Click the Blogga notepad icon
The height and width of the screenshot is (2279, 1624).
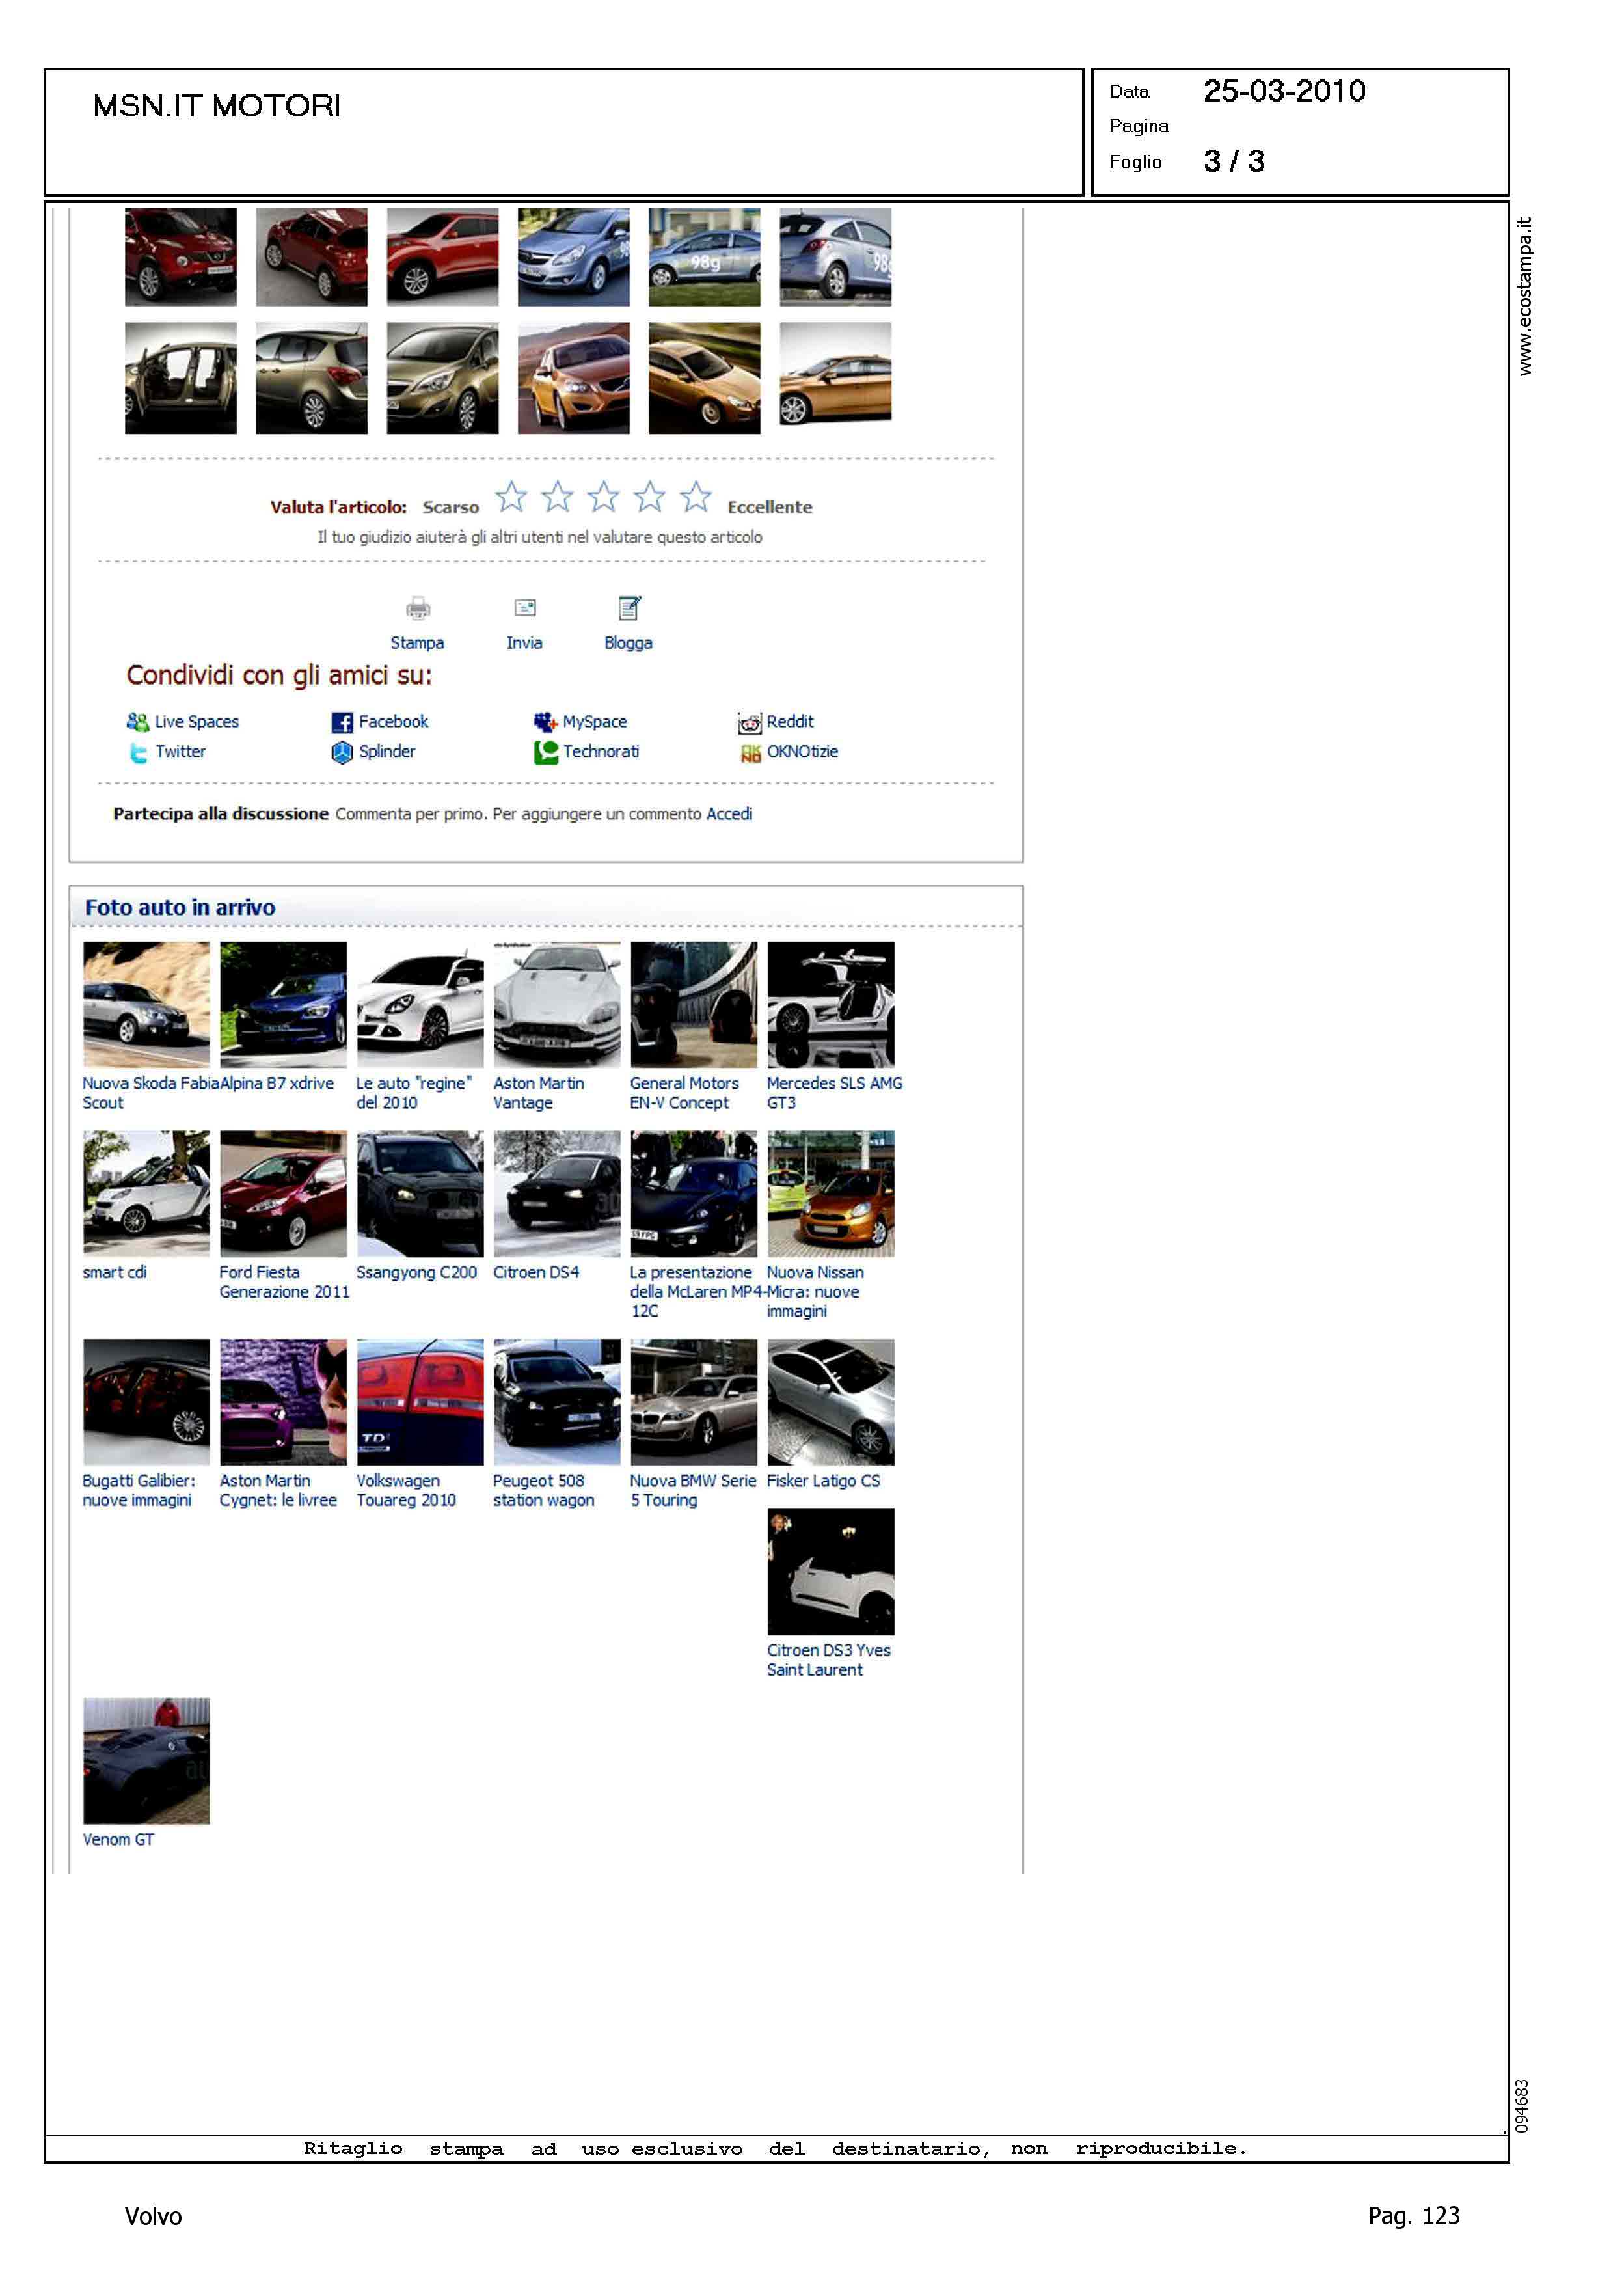[629, 608]
